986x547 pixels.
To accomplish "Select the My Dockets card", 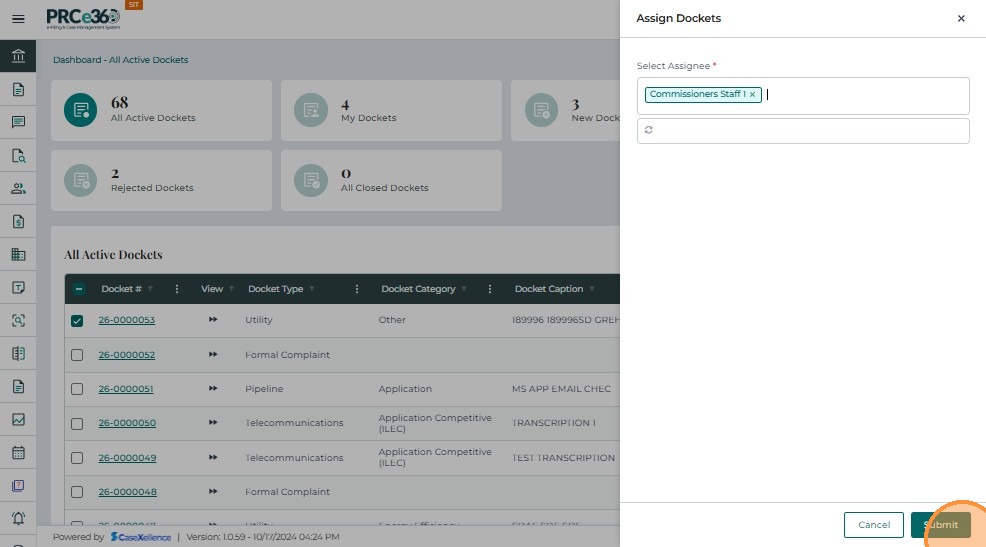I will click(x=391, y=110).
